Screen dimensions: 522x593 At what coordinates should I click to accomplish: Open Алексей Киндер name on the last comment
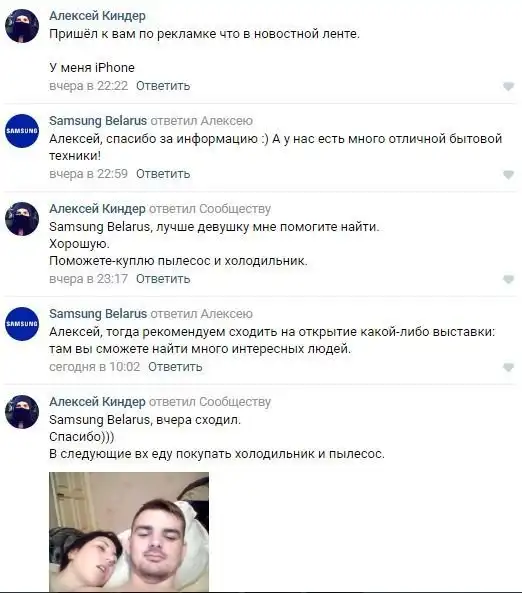click(x=97, y=401)
